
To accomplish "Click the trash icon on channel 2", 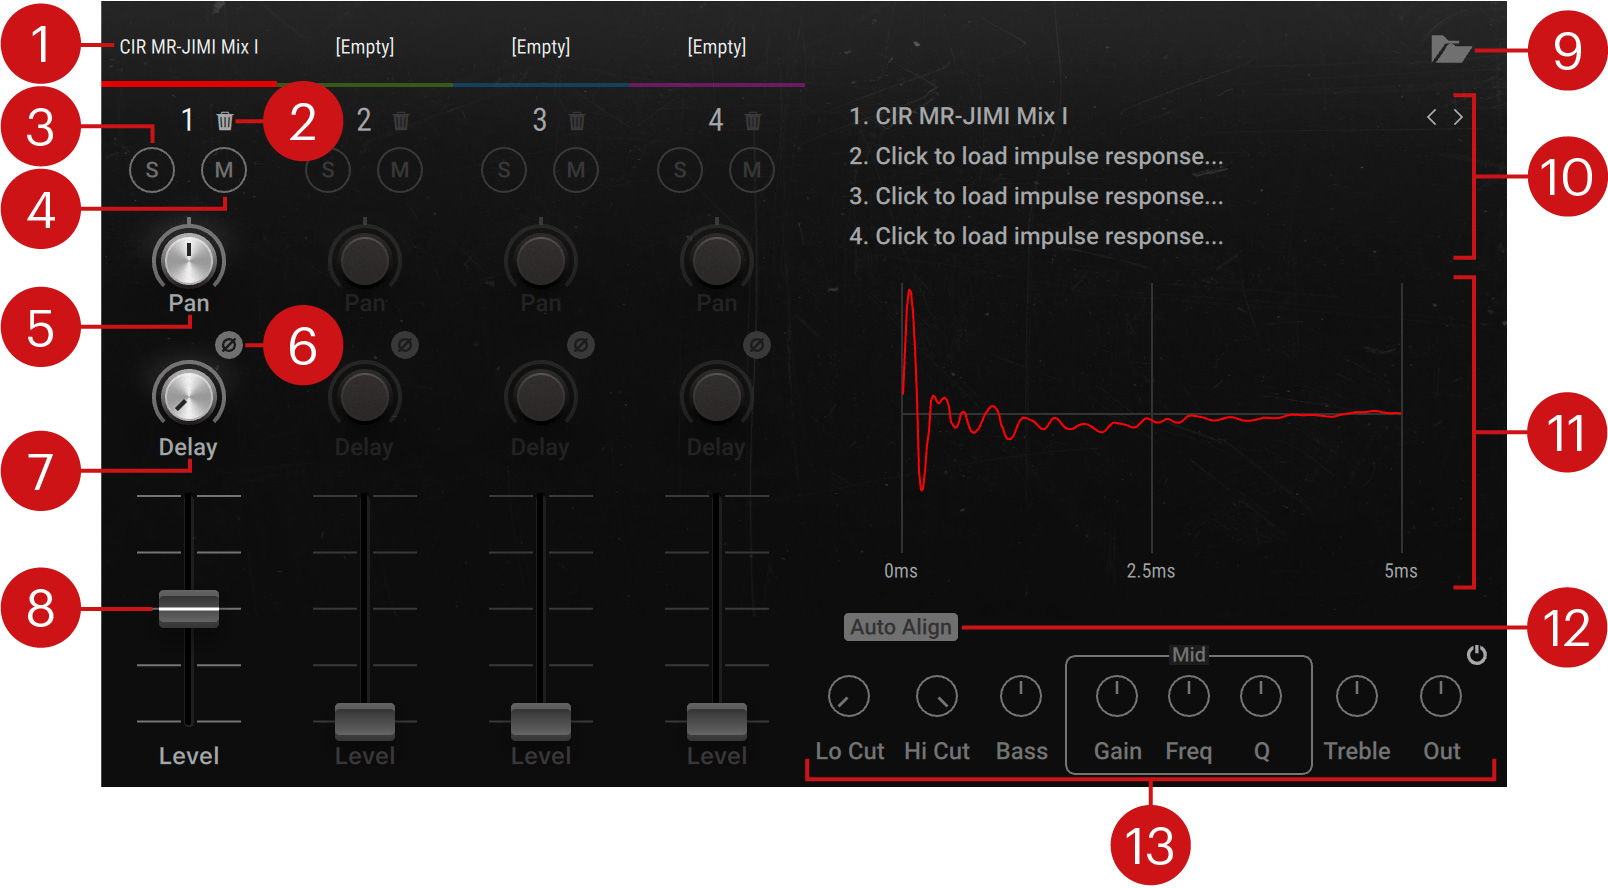I will [x=401, y=121].
